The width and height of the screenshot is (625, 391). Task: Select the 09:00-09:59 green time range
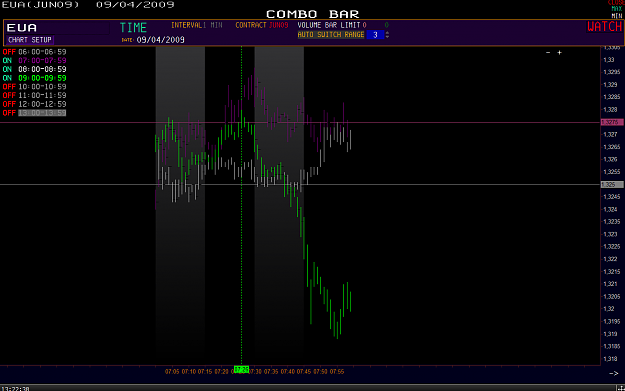pyautogui.click(x=42, y=78)
